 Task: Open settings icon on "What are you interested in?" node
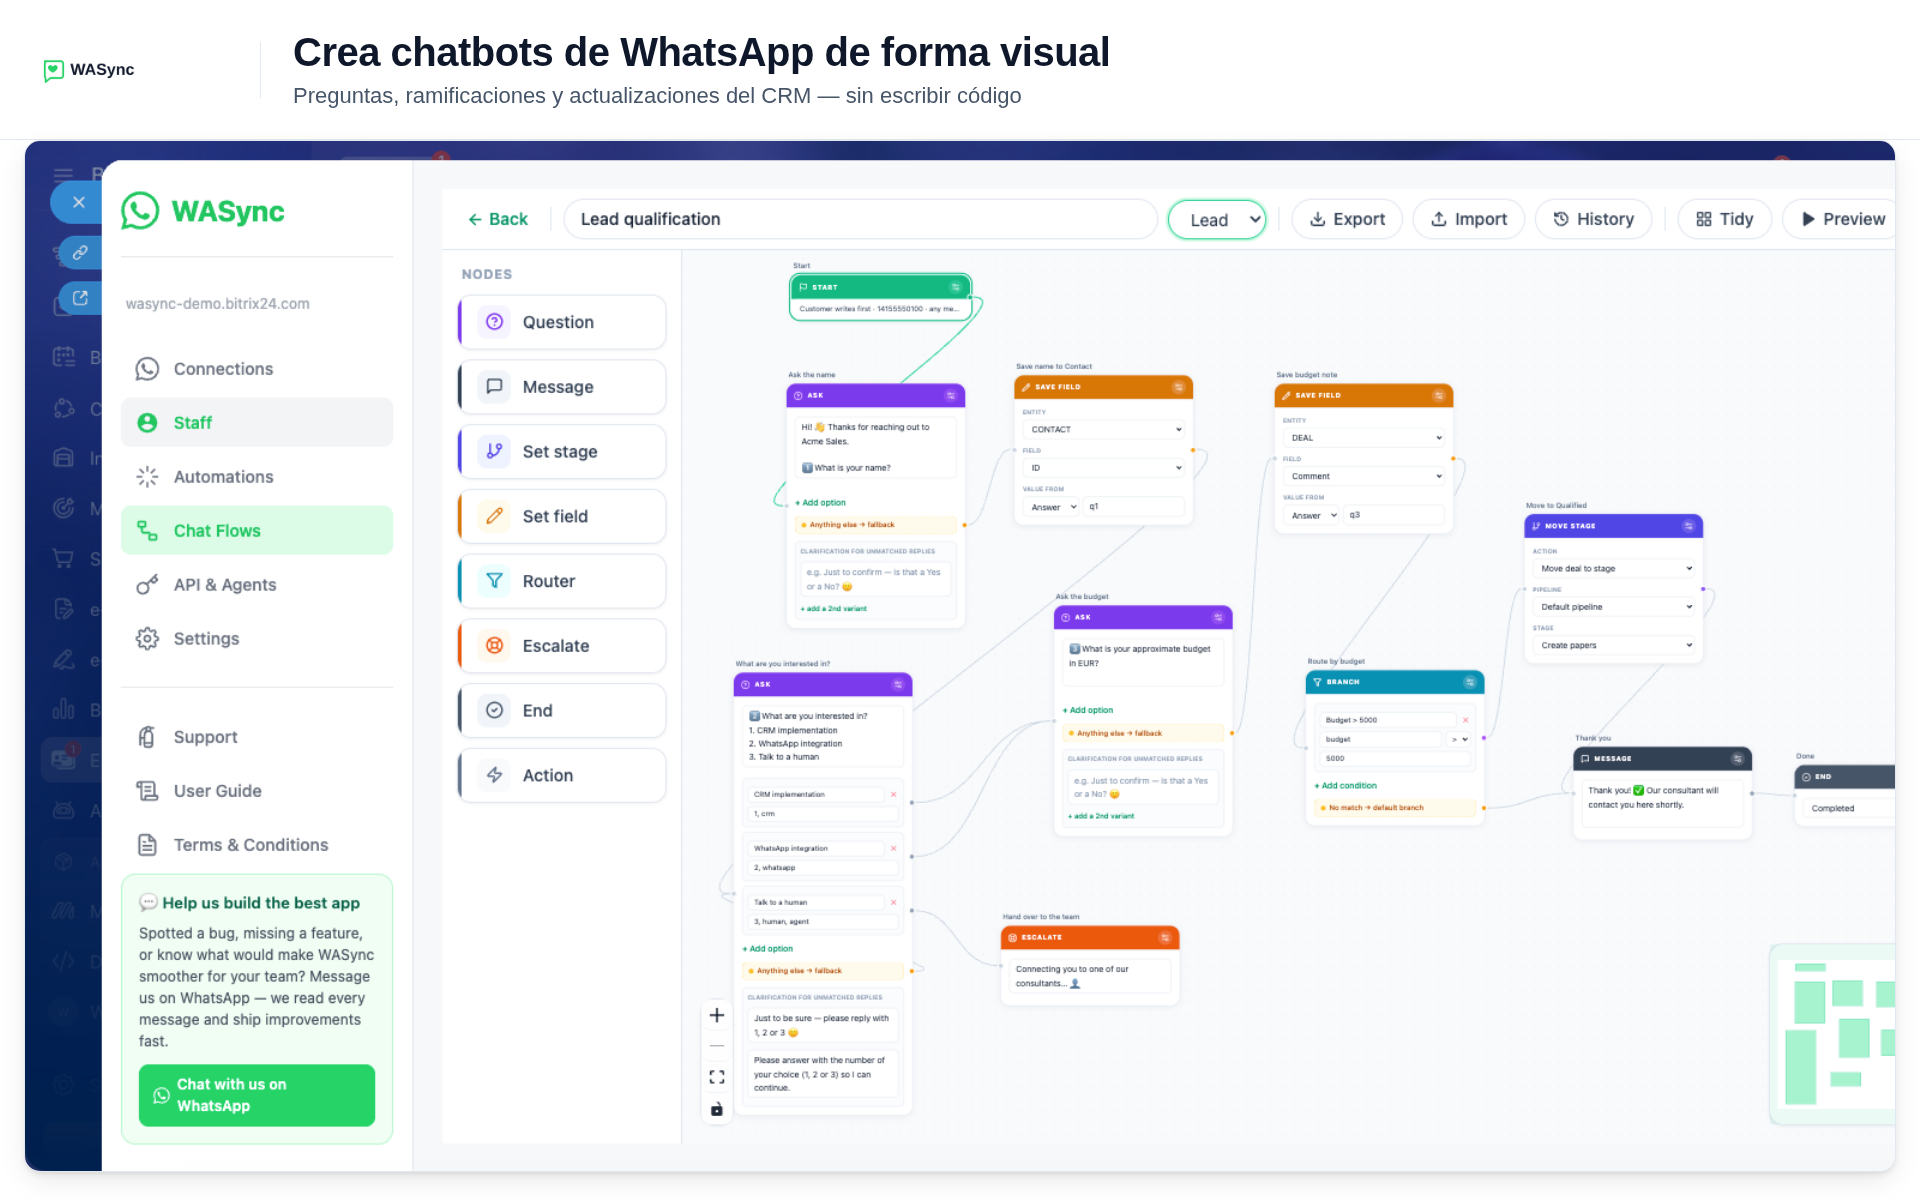[x=898, y=685]
